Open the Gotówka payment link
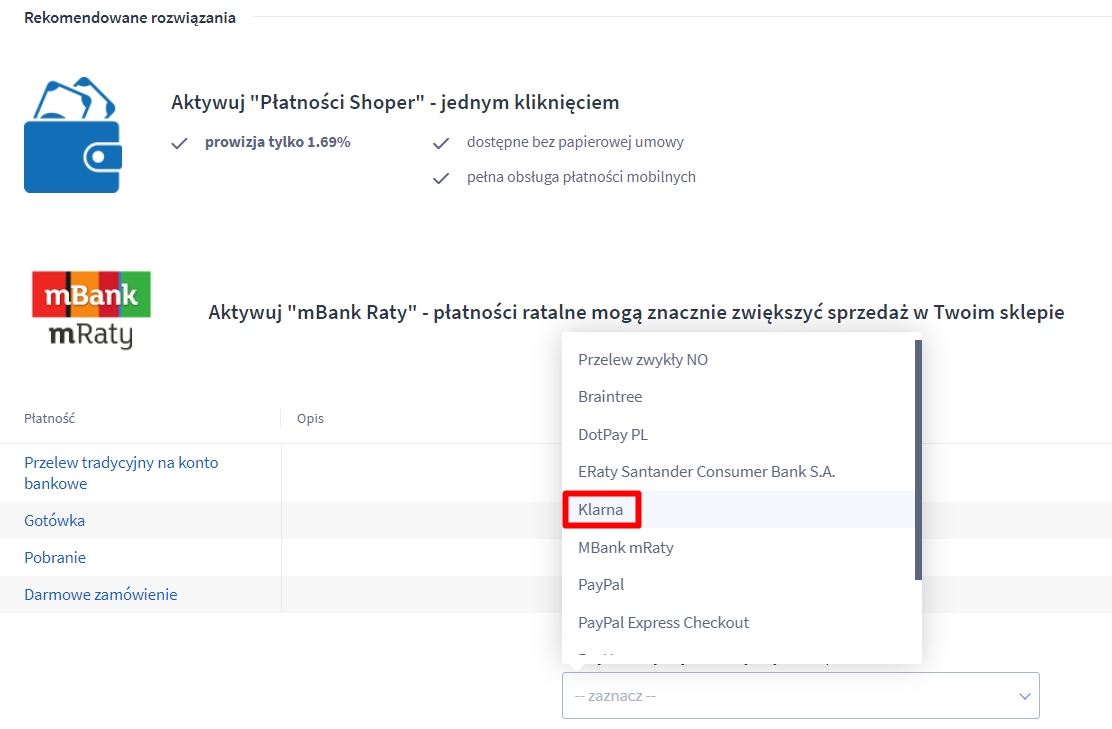 click(x=55, y=521)
